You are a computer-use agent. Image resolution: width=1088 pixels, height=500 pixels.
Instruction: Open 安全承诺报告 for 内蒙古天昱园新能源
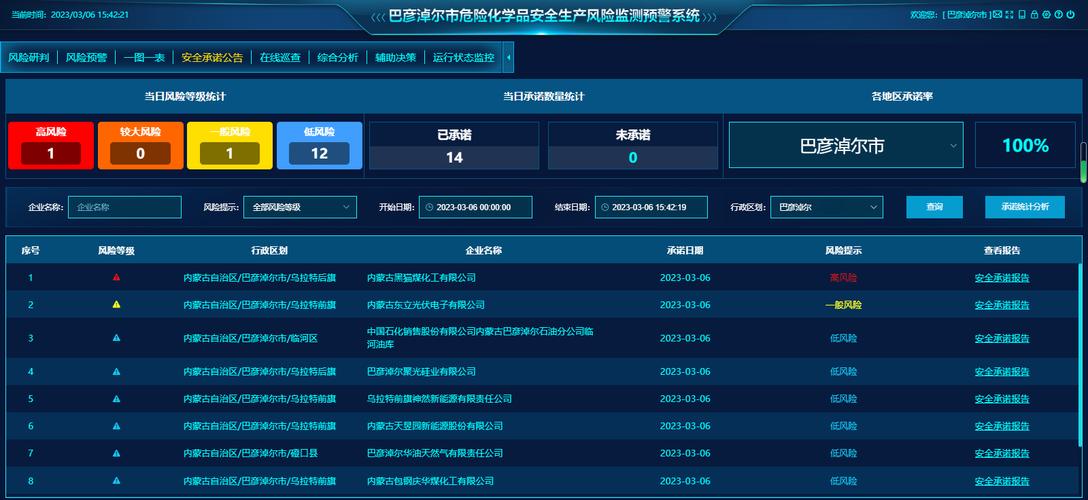pyautogui.click(x=1002, y=426)
